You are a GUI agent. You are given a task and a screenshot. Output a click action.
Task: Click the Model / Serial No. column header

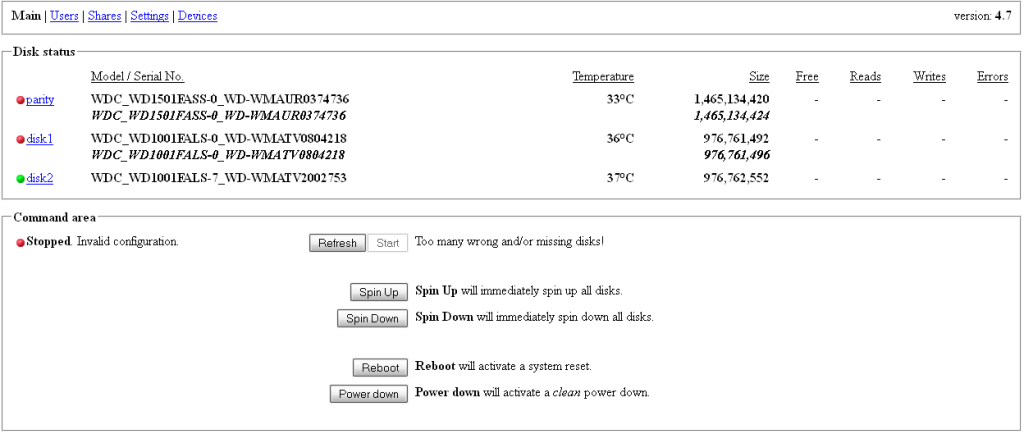pos(137,77)
